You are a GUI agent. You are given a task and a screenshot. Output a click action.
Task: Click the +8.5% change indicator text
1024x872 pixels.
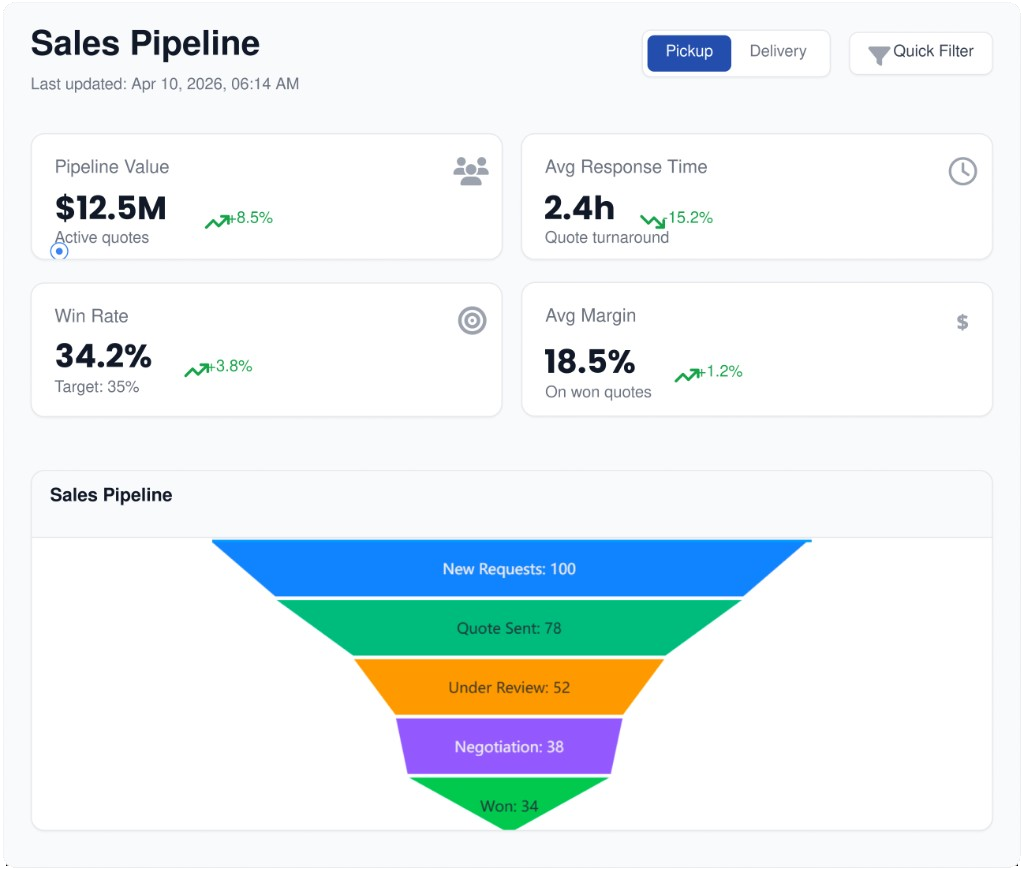pyautogui.click(x=251, y=218)
